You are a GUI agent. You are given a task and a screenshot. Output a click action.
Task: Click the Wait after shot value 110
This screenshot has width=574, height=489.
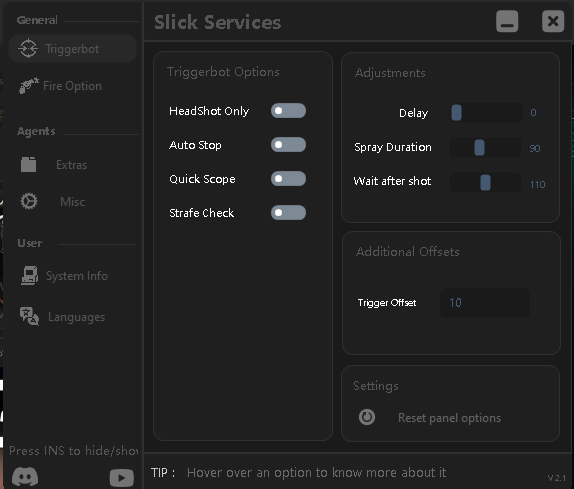coord(538,184)
